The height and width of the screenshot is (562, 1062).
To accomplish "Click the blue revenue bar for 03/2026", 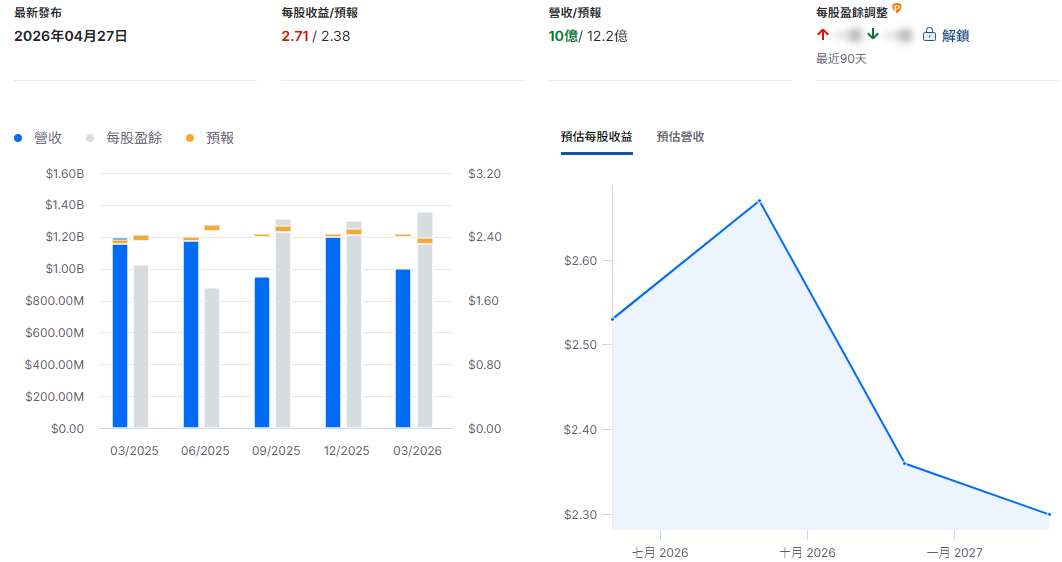I will point(403,348).
